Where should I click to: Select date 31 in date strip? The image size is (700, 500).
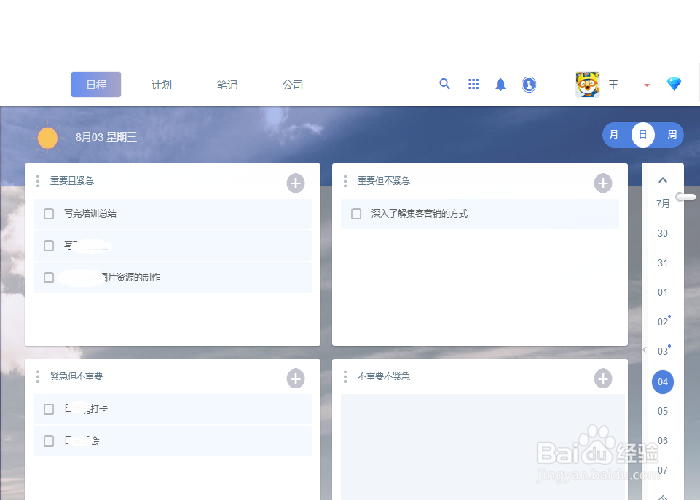662,262
